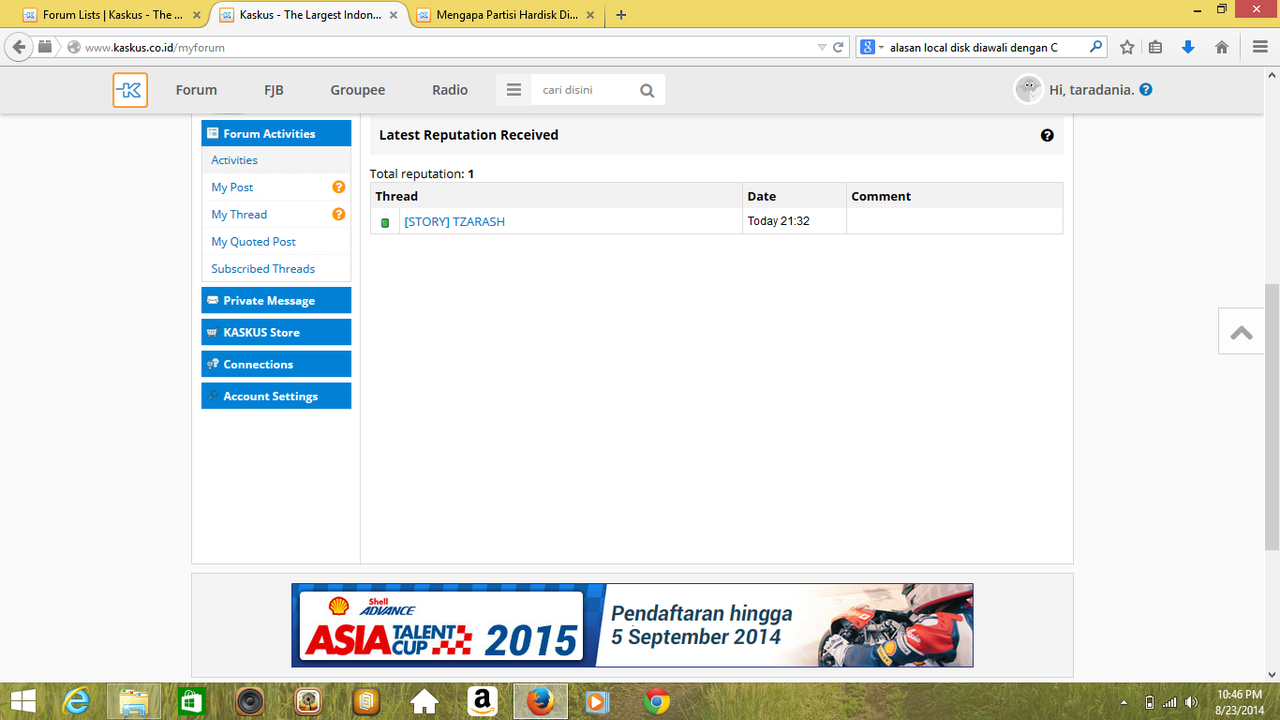The width and height of the screenshot is (1280, 720).
Task: Close the Forum Lists tab
Action: 197,15
